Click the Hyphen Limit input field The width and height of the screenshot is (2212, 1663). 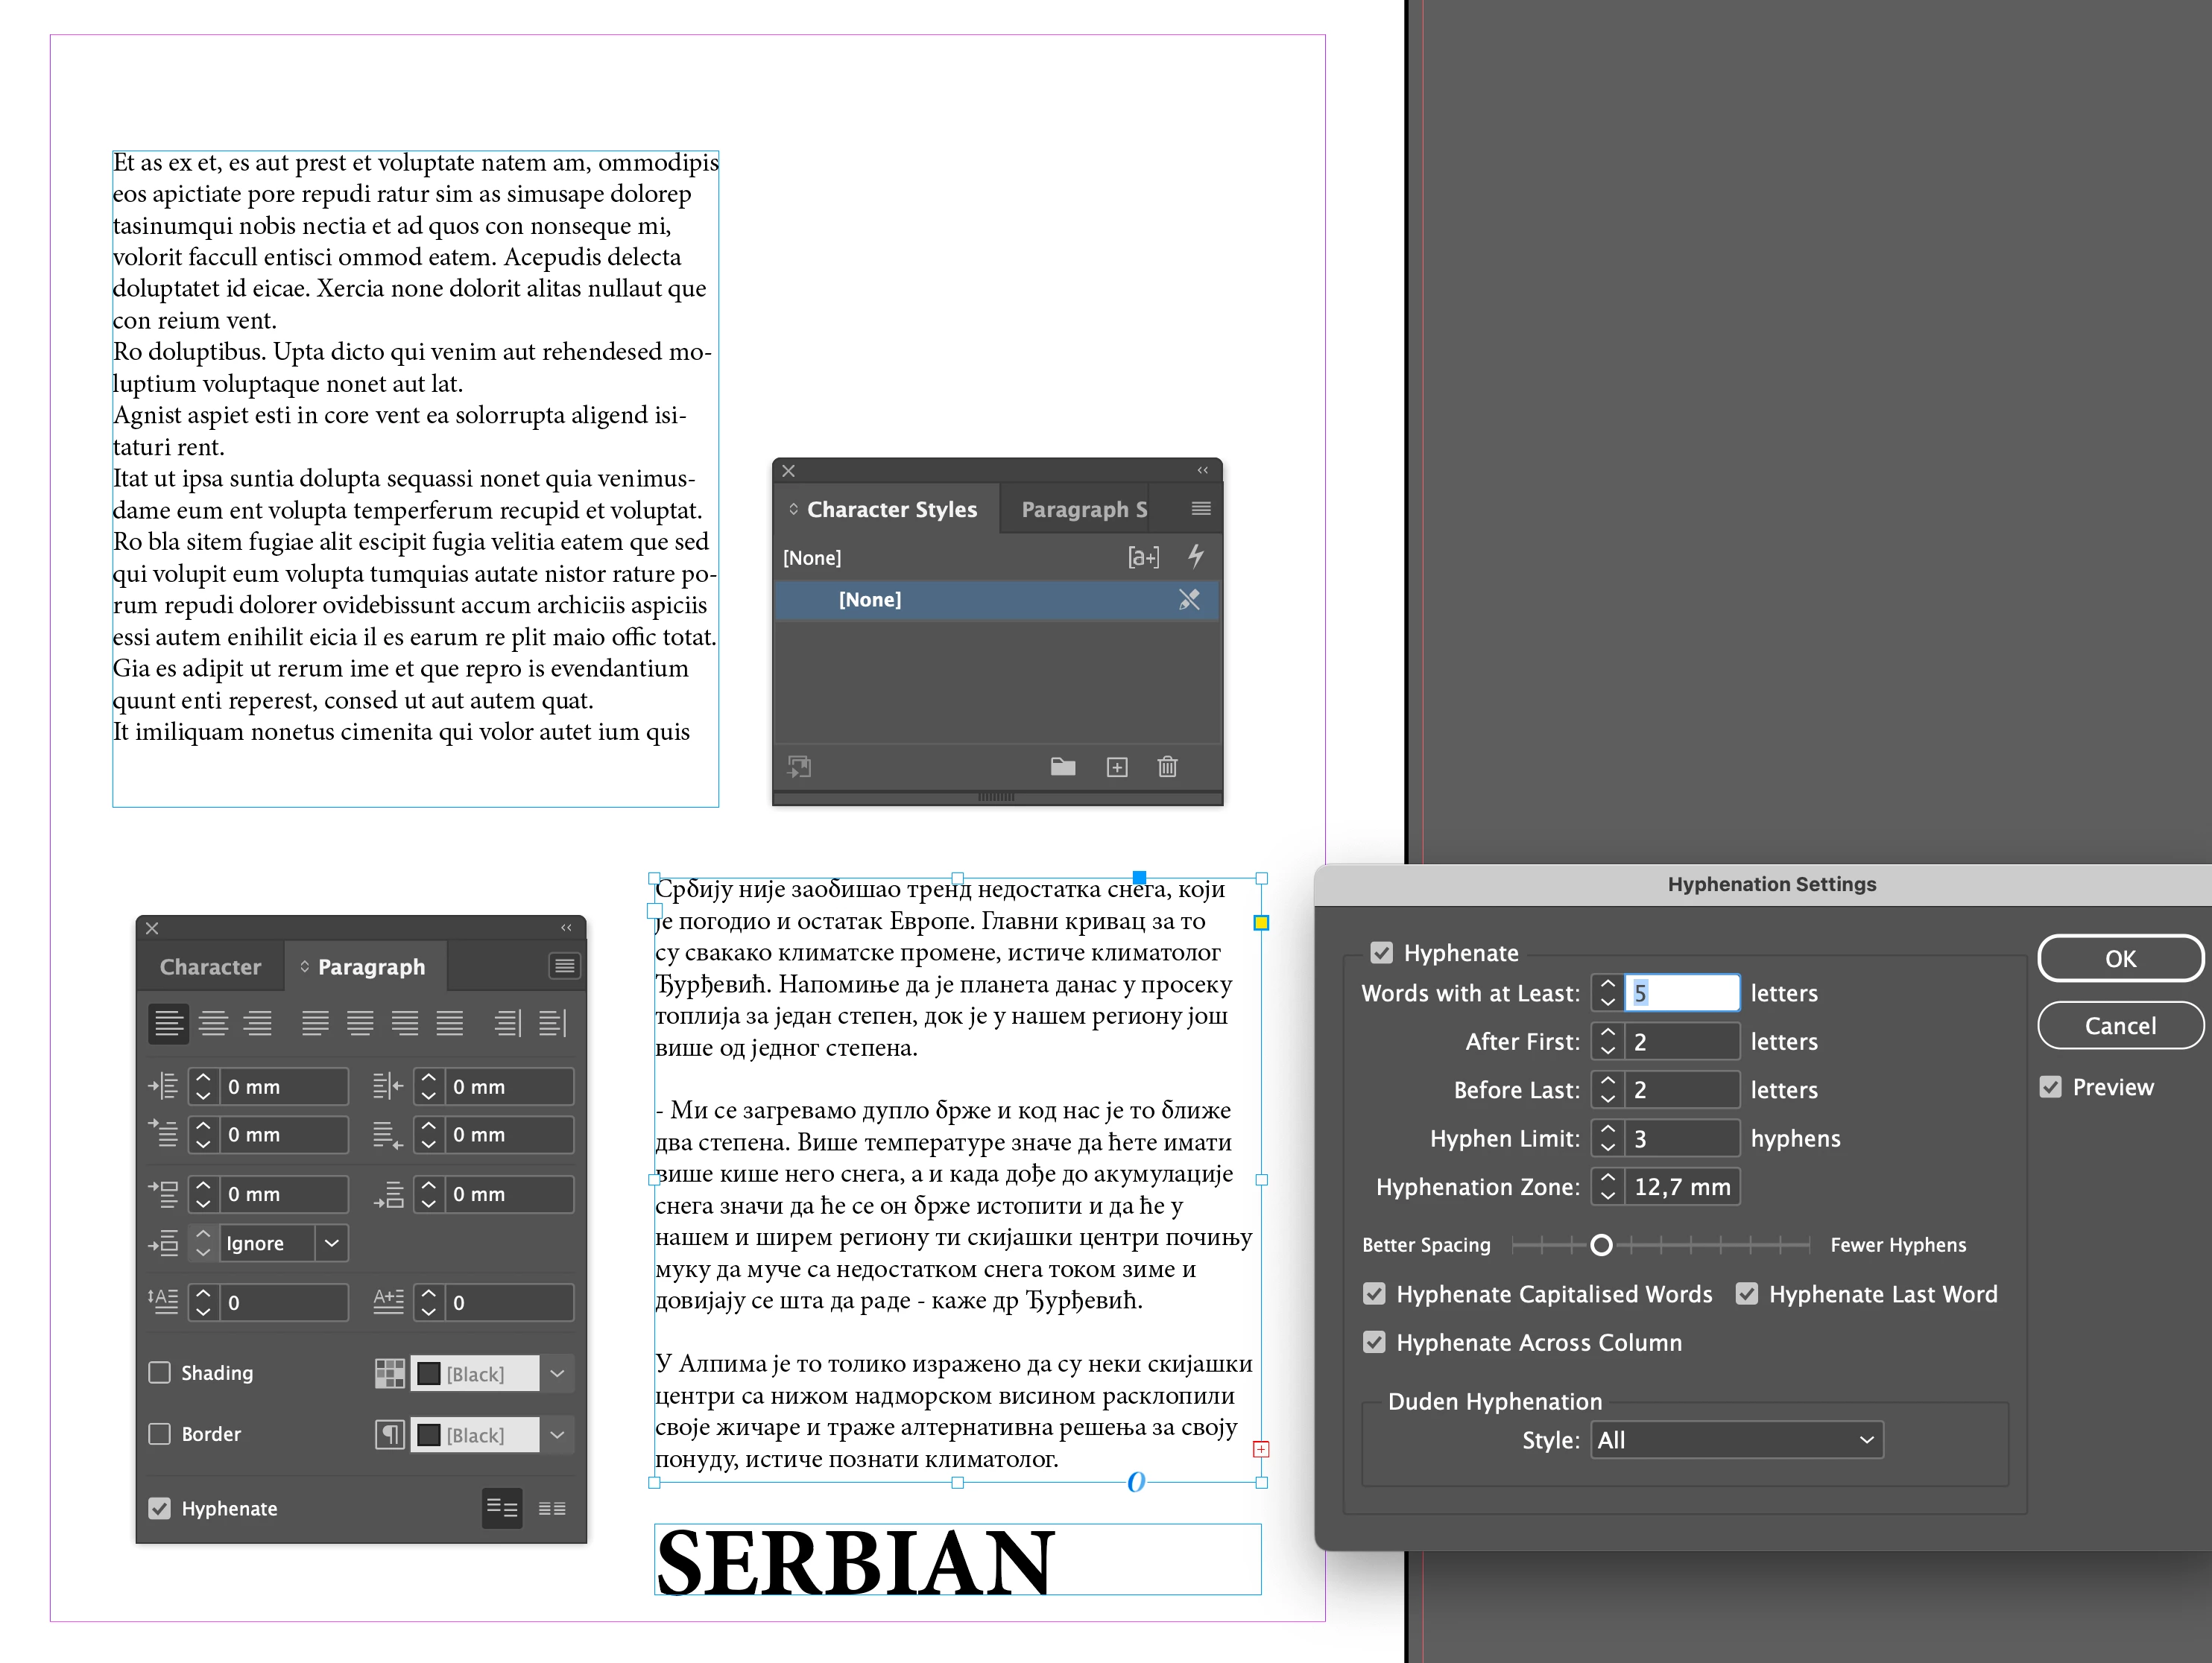click(x=1681, y=1139)
